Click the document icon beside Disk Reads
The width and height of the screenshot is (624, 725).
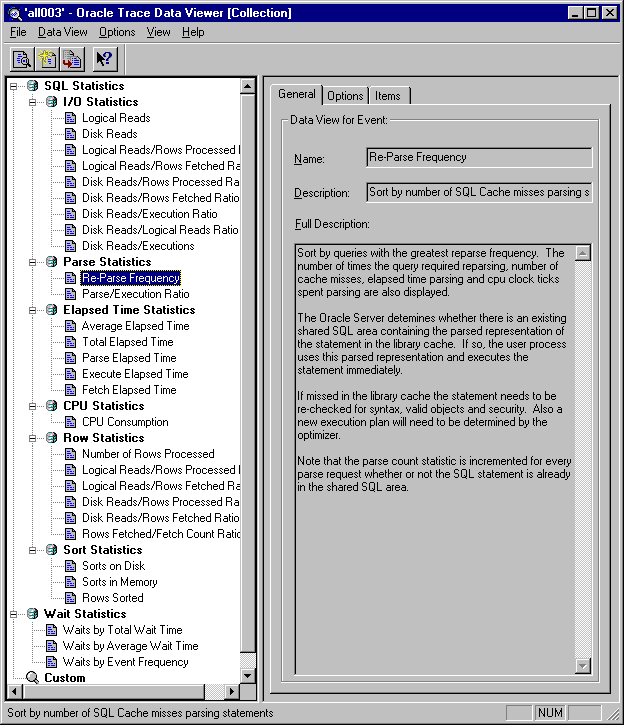point(71,134)
